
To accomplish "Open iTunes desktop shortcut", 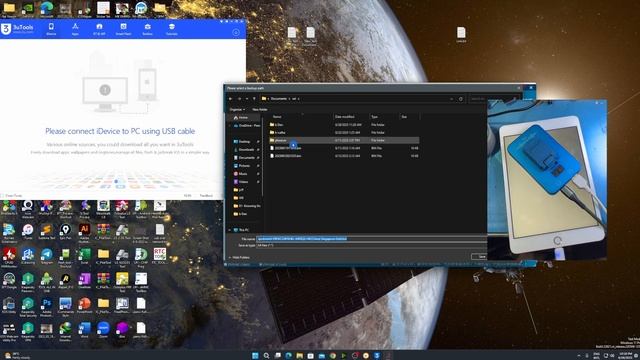I will [28, 232].
